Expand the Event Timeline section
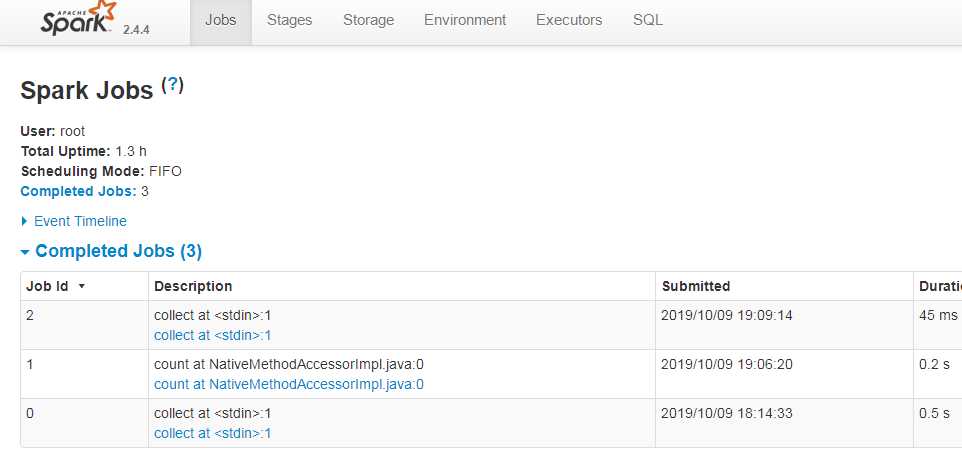The width and height of the screenshot is (962, 450). coord(74,221)
